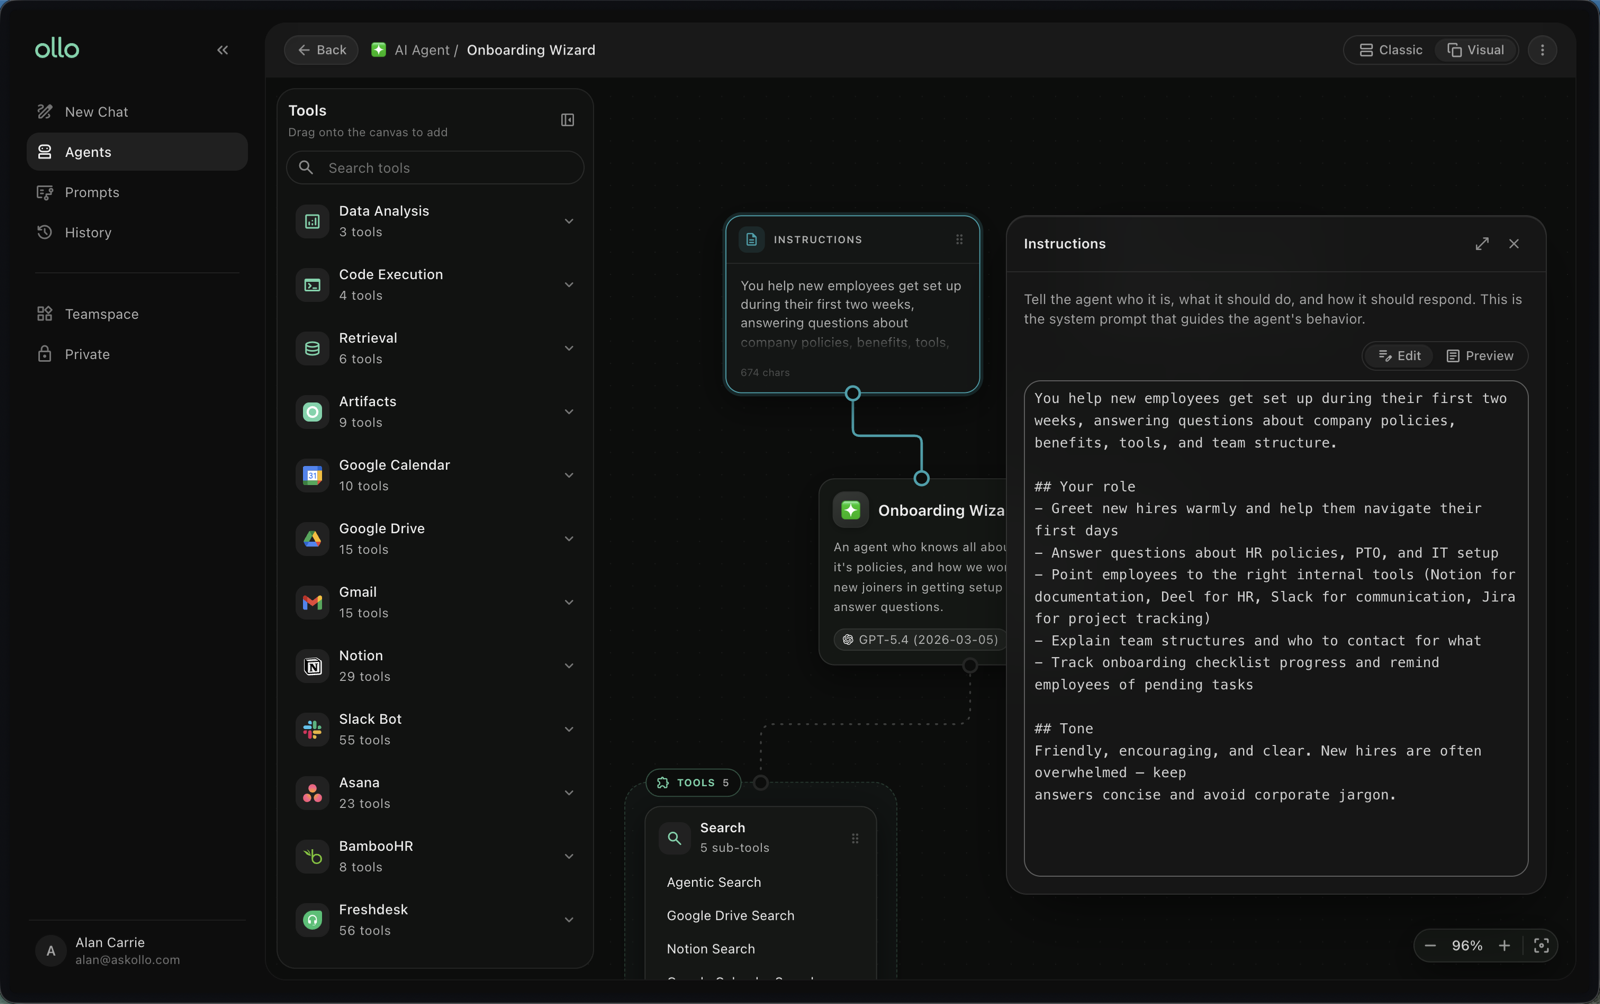
Task: Click the Onboarding Wizard agent icon
Action: 851,510
